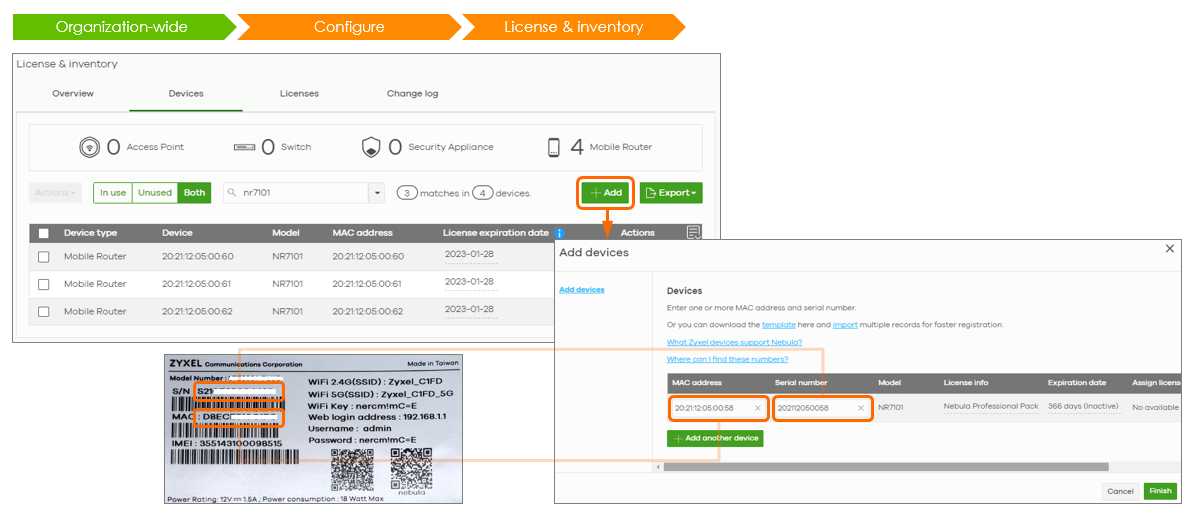Open the Export dropdown menu
The image size is (1195, 516).
coord(671,193)
